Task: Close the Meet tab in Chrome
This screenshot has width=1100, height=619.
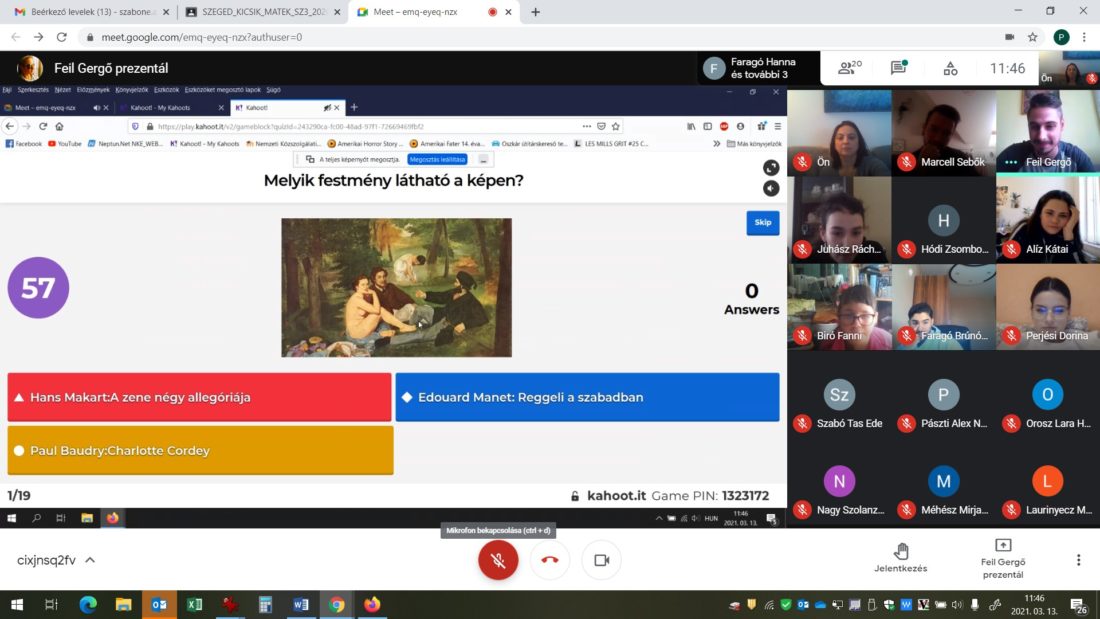Action: click(x=508, y=12)
